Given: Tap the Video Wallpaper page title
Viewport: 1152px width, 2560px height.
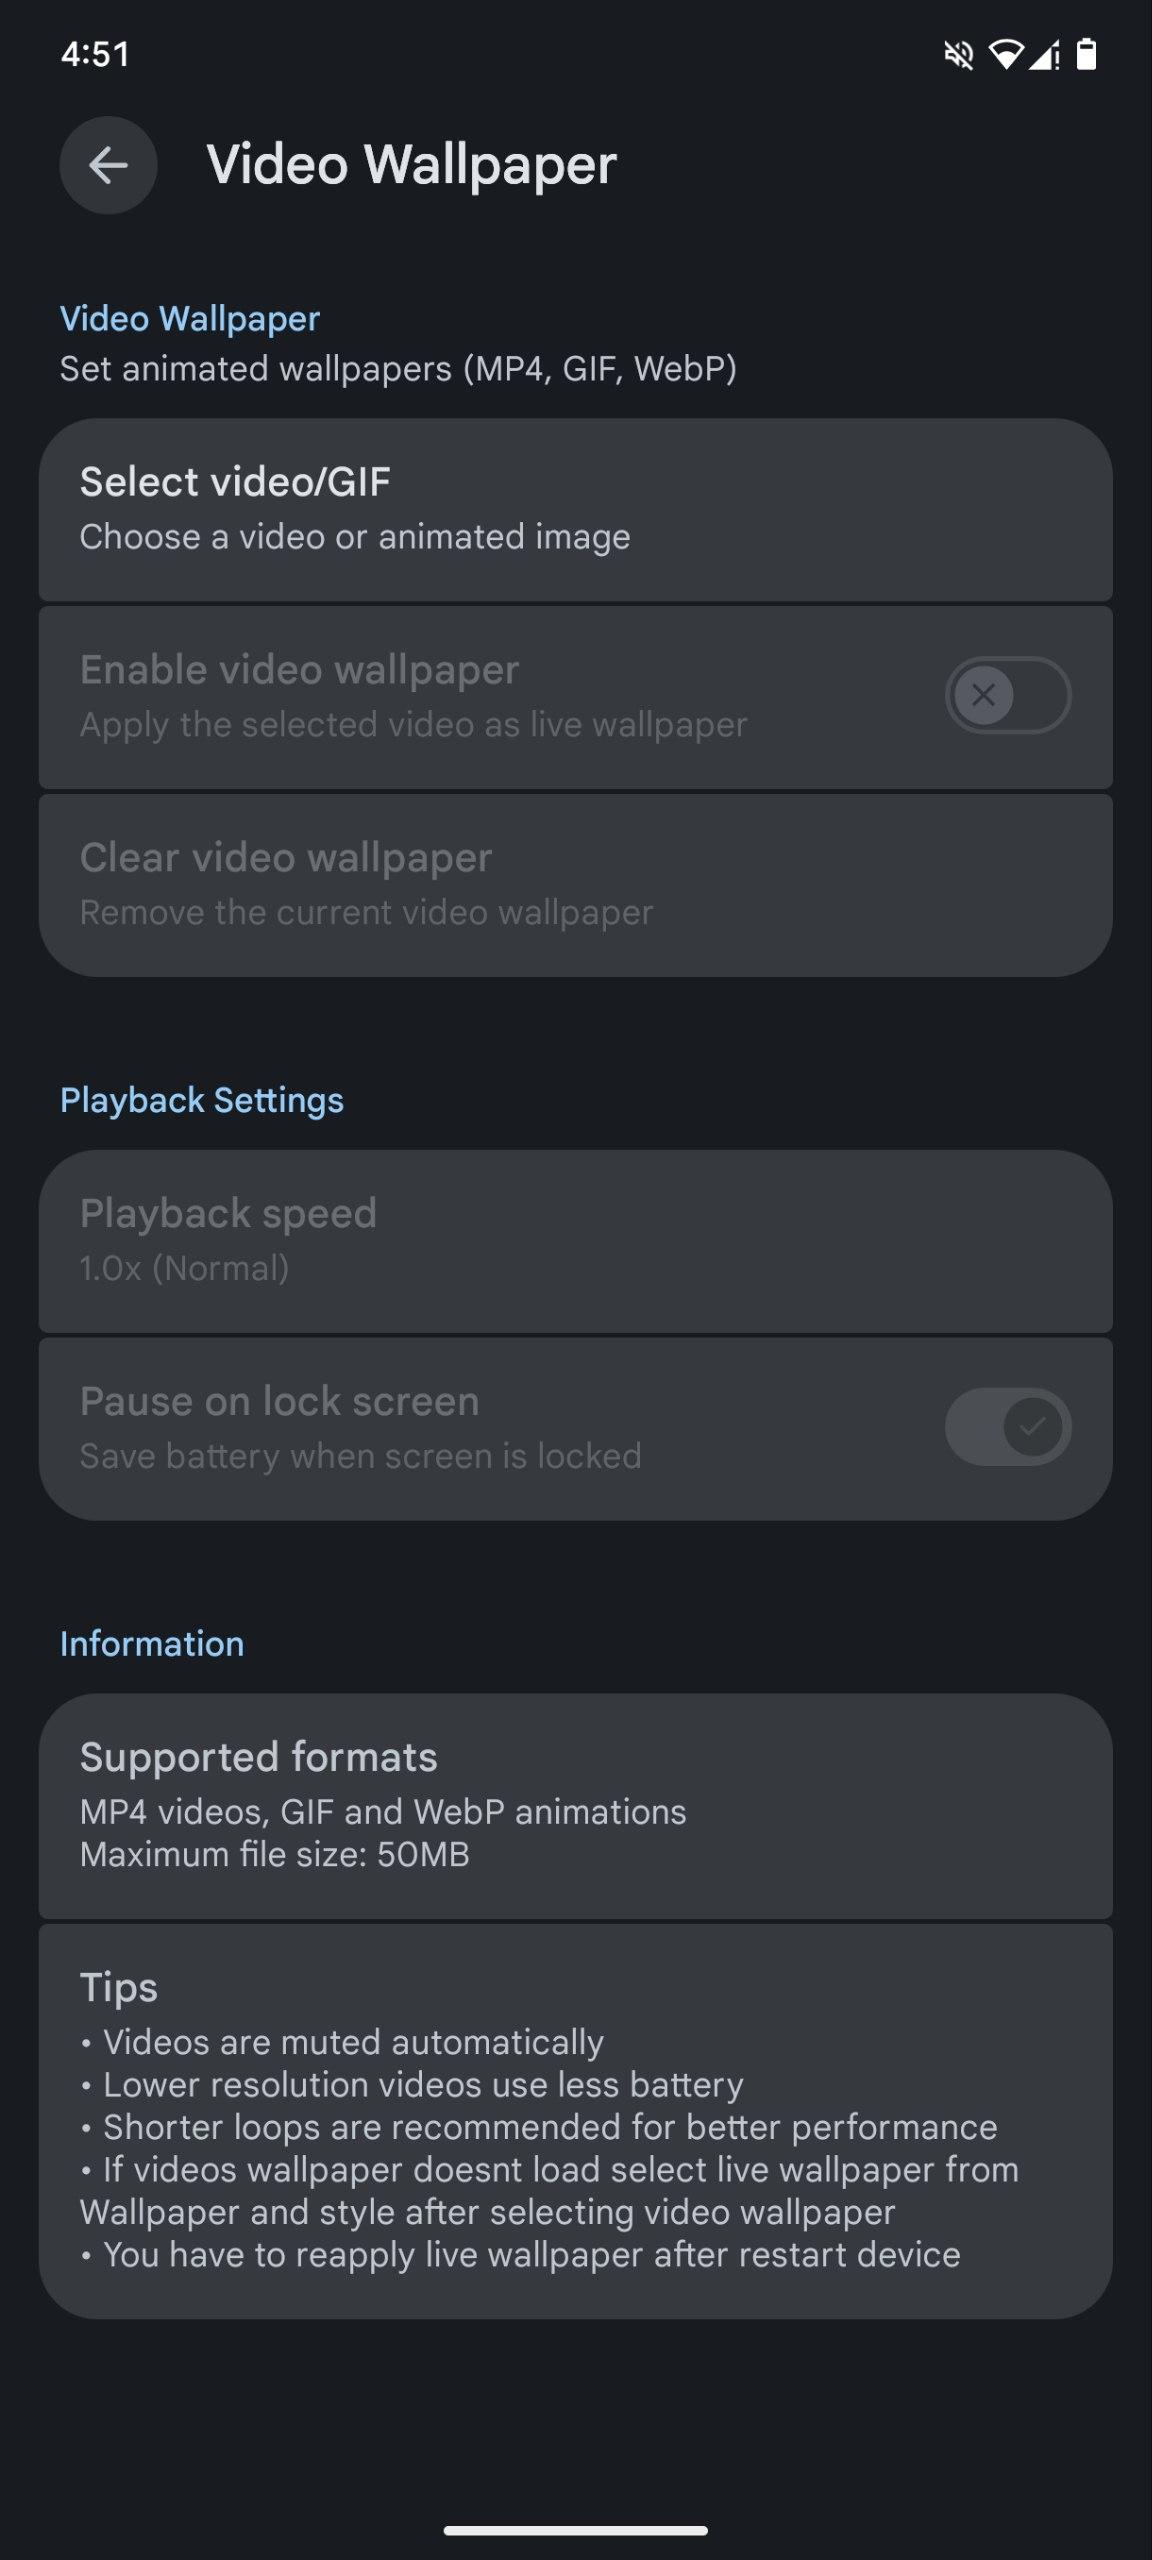Looking at the screenshot, I should click(411, 165).
